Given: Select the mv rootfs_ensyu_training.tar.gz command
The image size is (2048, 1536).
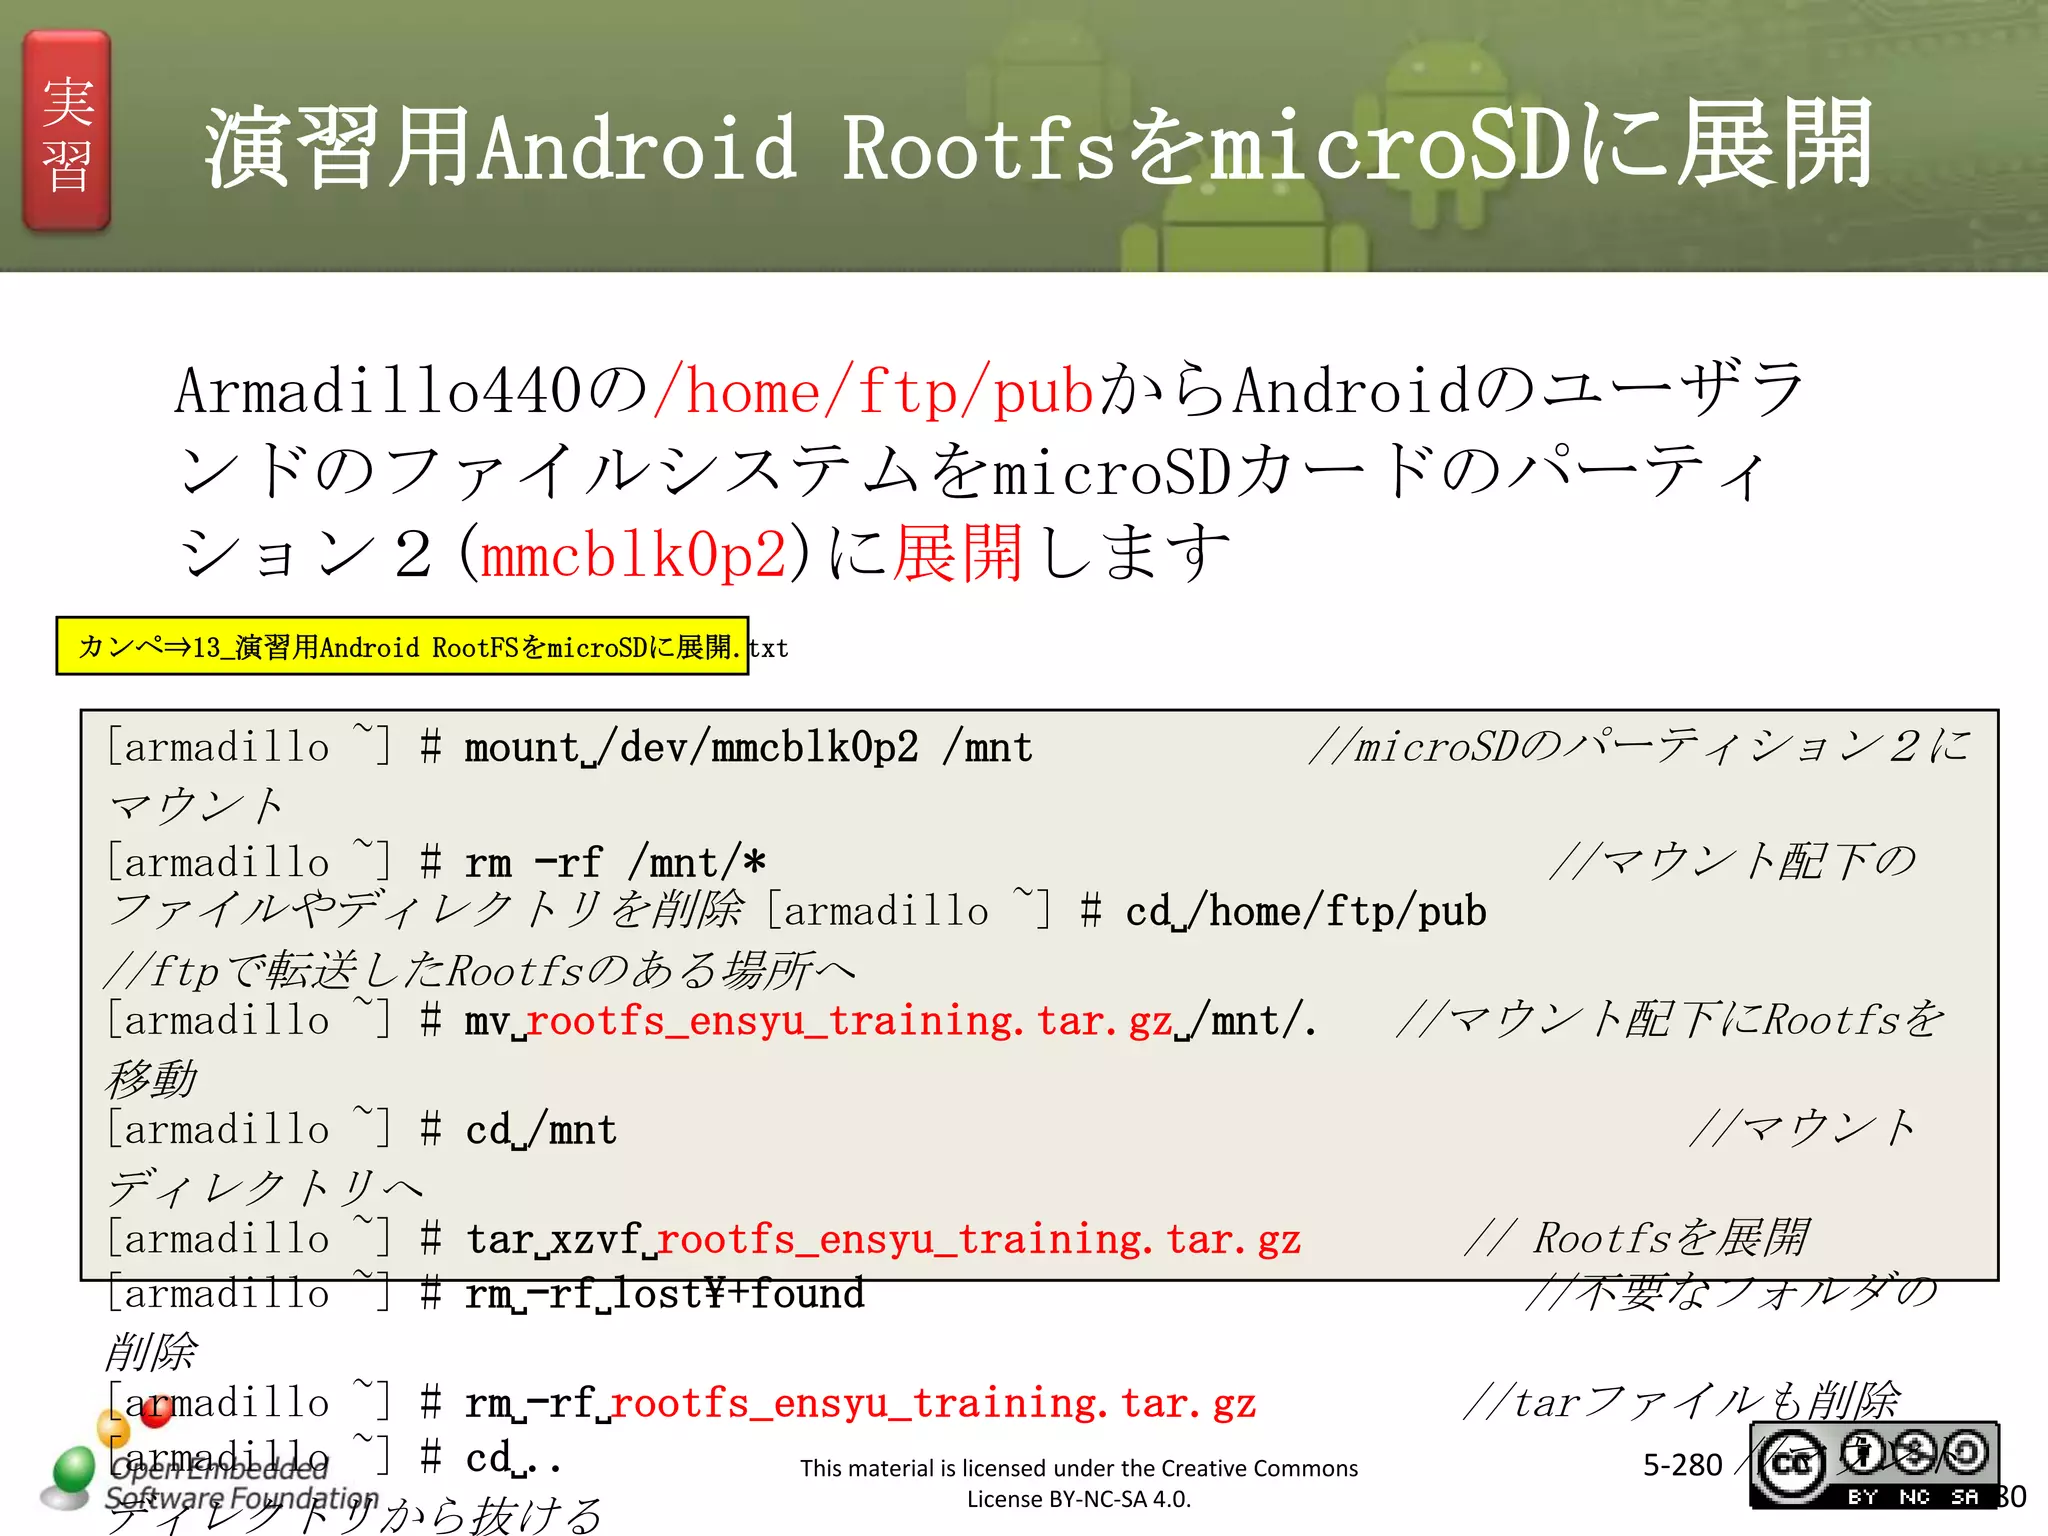Looking at the screenshot, I should point(890,1021).
